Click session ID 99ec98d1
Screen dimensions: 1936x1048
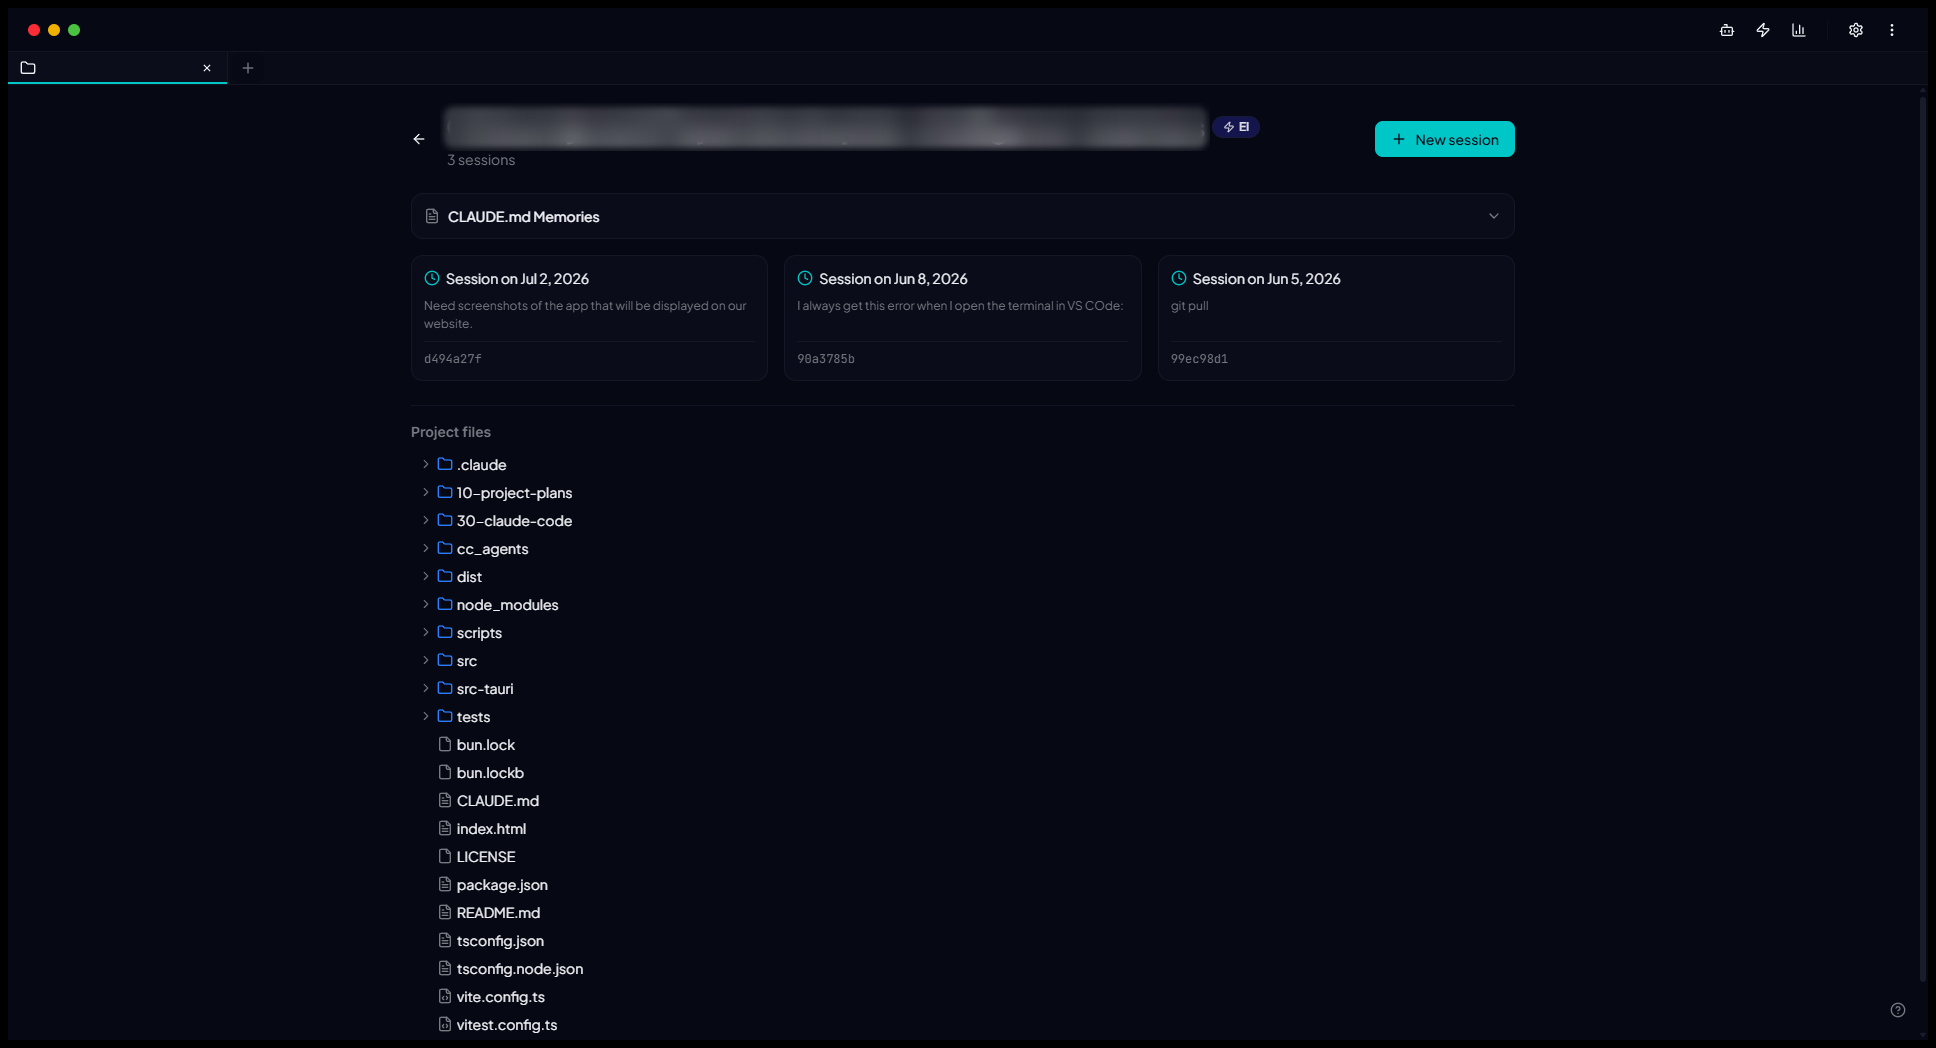[x=1199, y=359]
